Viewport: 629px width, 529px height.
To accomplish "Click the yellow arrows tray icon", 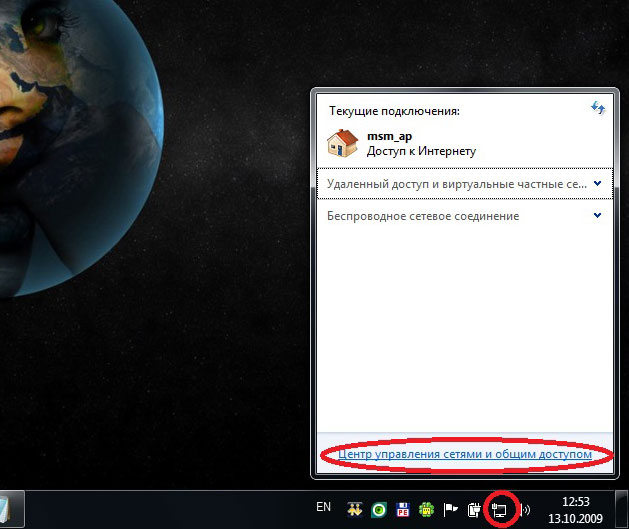I will pos(355,509).
